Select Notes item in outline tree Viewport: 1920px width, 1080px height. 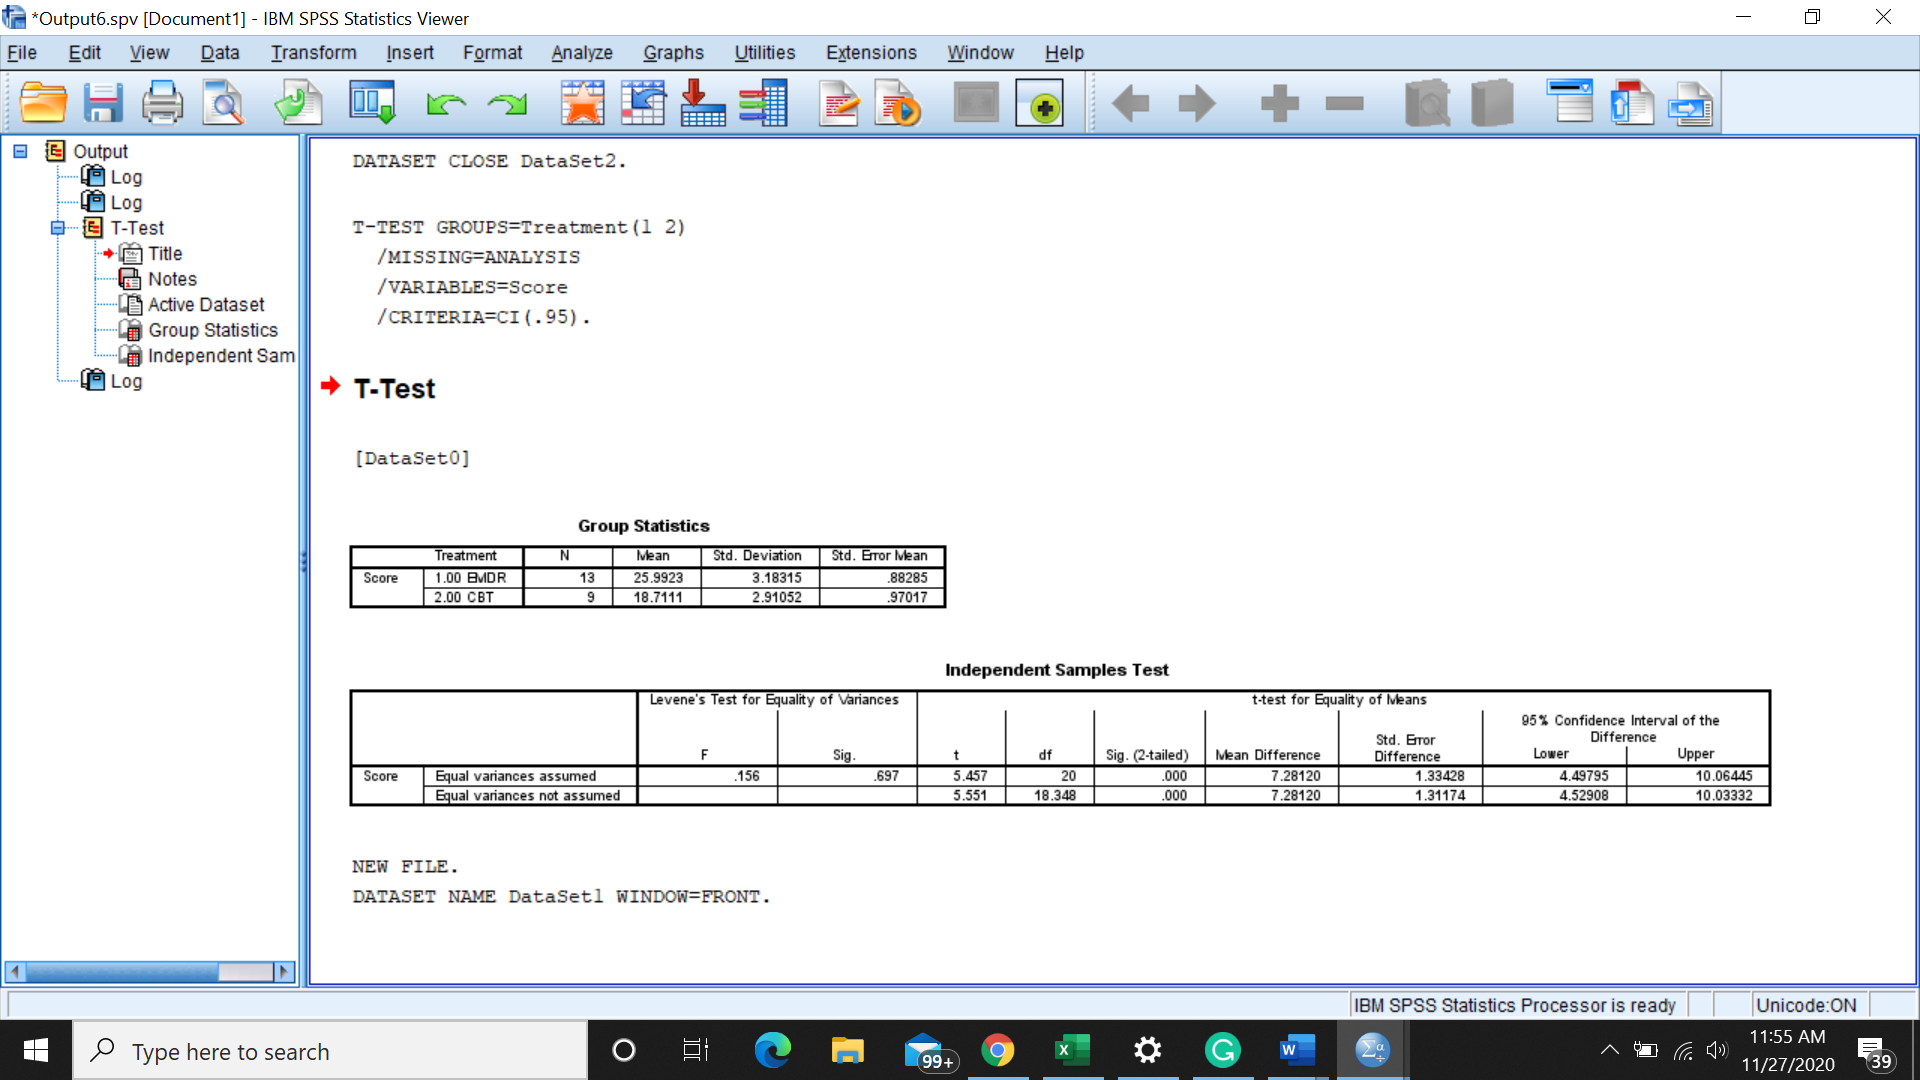coord(172,279)
